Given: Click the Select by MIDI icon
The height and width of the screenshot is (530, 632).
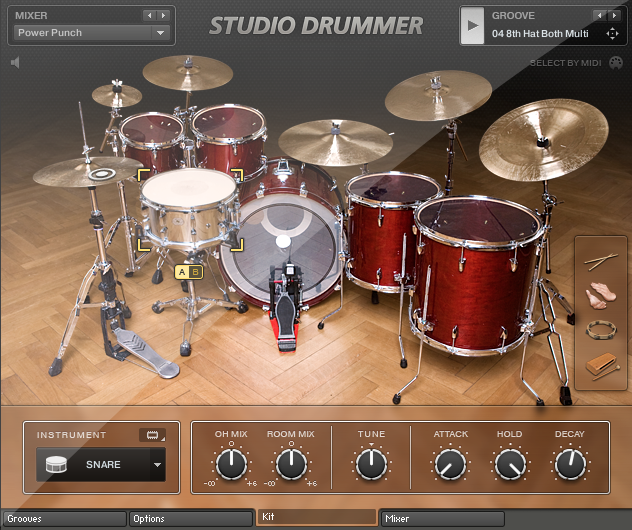Looking at the screenshot, I should [x=616, y=65].
